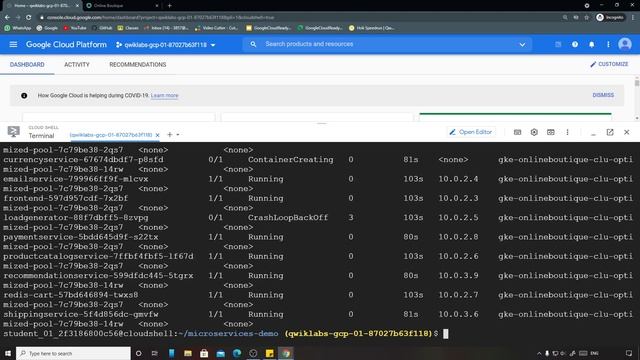Click the terminal prompt cursor
Screen dimensions: 640x360
coord(445,333)
